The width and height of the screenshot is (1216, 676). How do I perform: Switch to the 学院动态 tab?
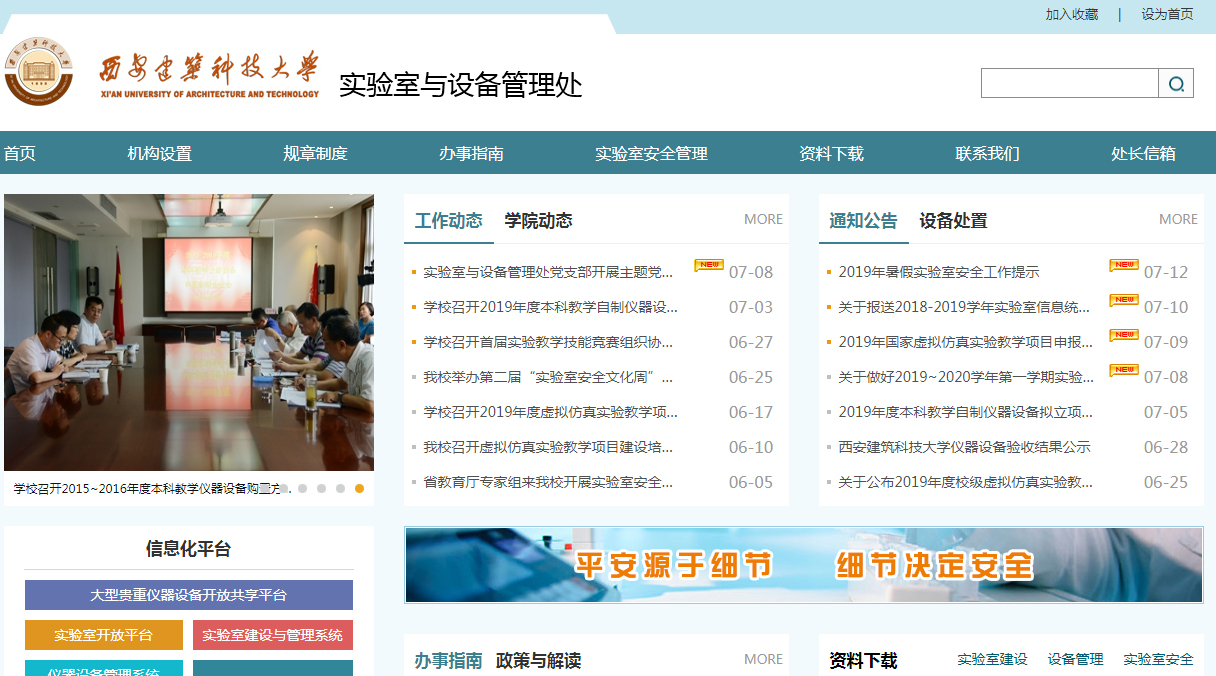[538, 221]
